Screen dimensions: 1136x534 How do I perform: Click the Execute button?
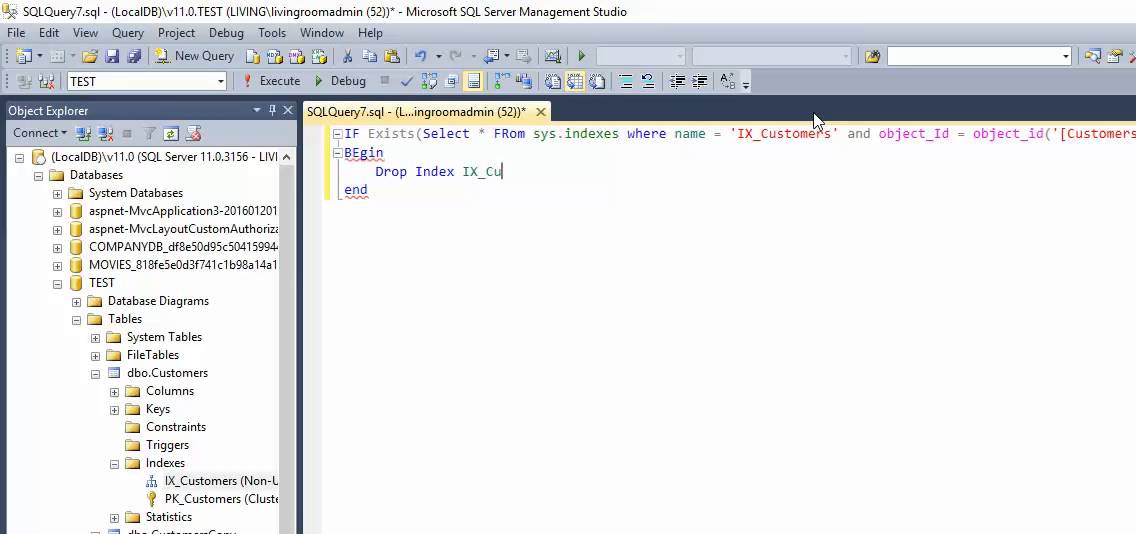[x=271, y=81]
